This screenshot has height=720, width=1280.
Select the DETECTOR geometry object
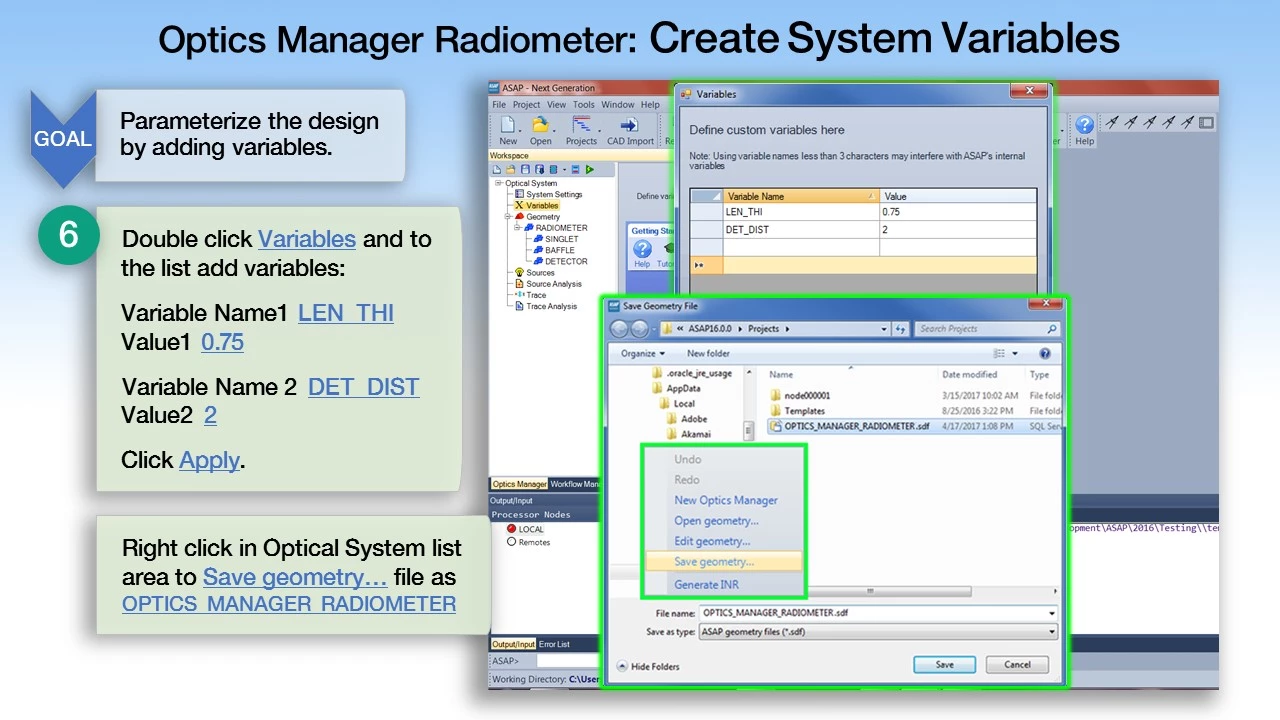[x=565, y=262]
